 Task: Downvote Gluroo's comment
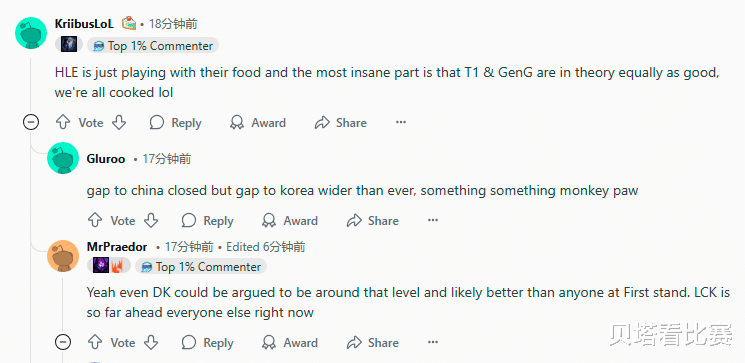point(151,220)
